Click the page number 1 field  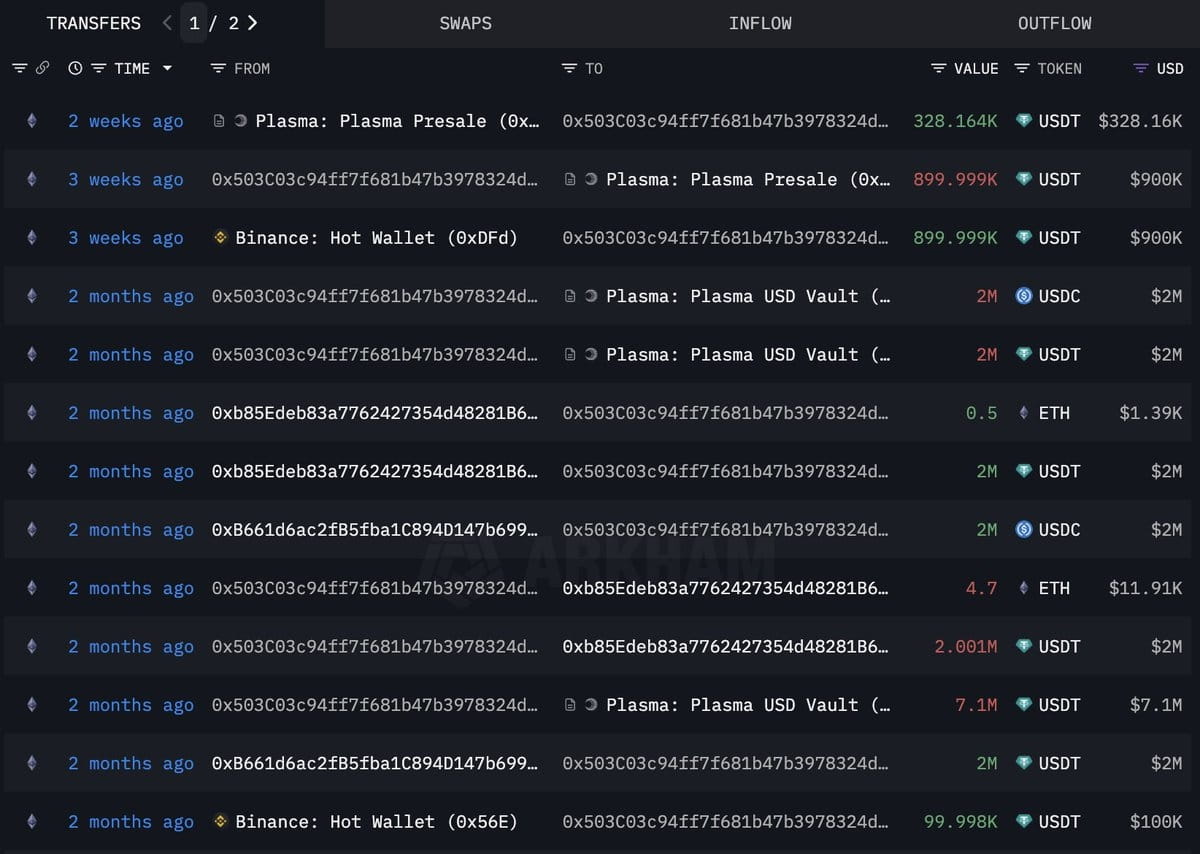[x=194, y=23]
